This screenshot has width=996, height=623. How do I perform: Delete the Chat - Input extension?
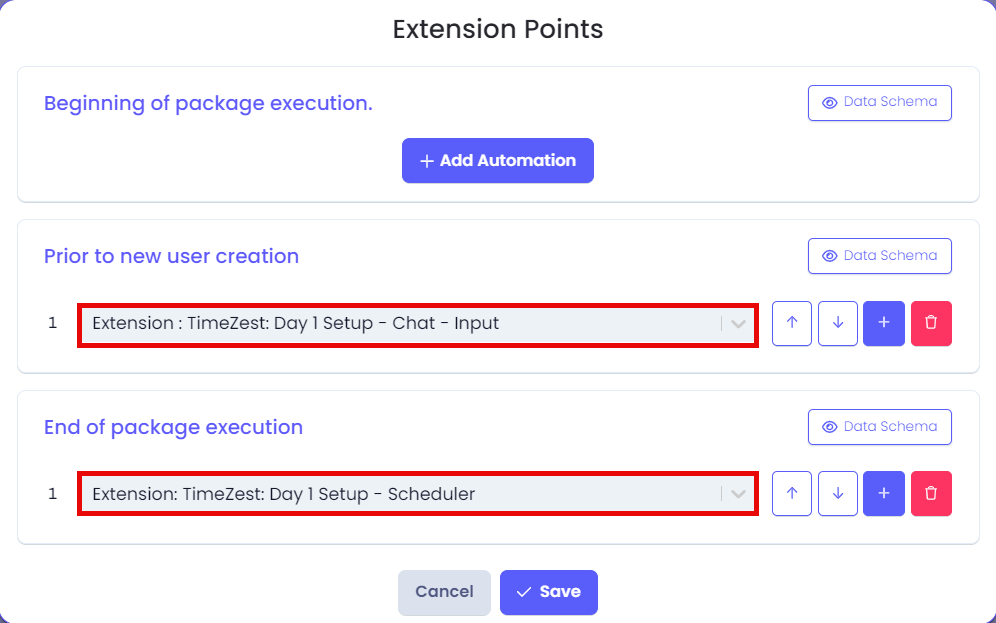[931, 323]
